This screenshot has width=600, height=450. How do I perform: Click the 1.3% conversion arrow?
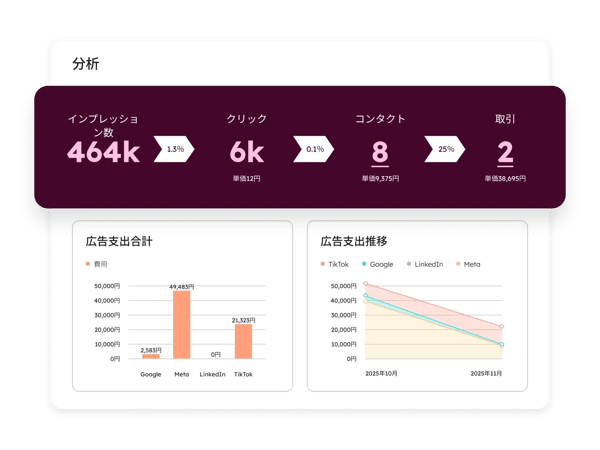coord(174,149)
